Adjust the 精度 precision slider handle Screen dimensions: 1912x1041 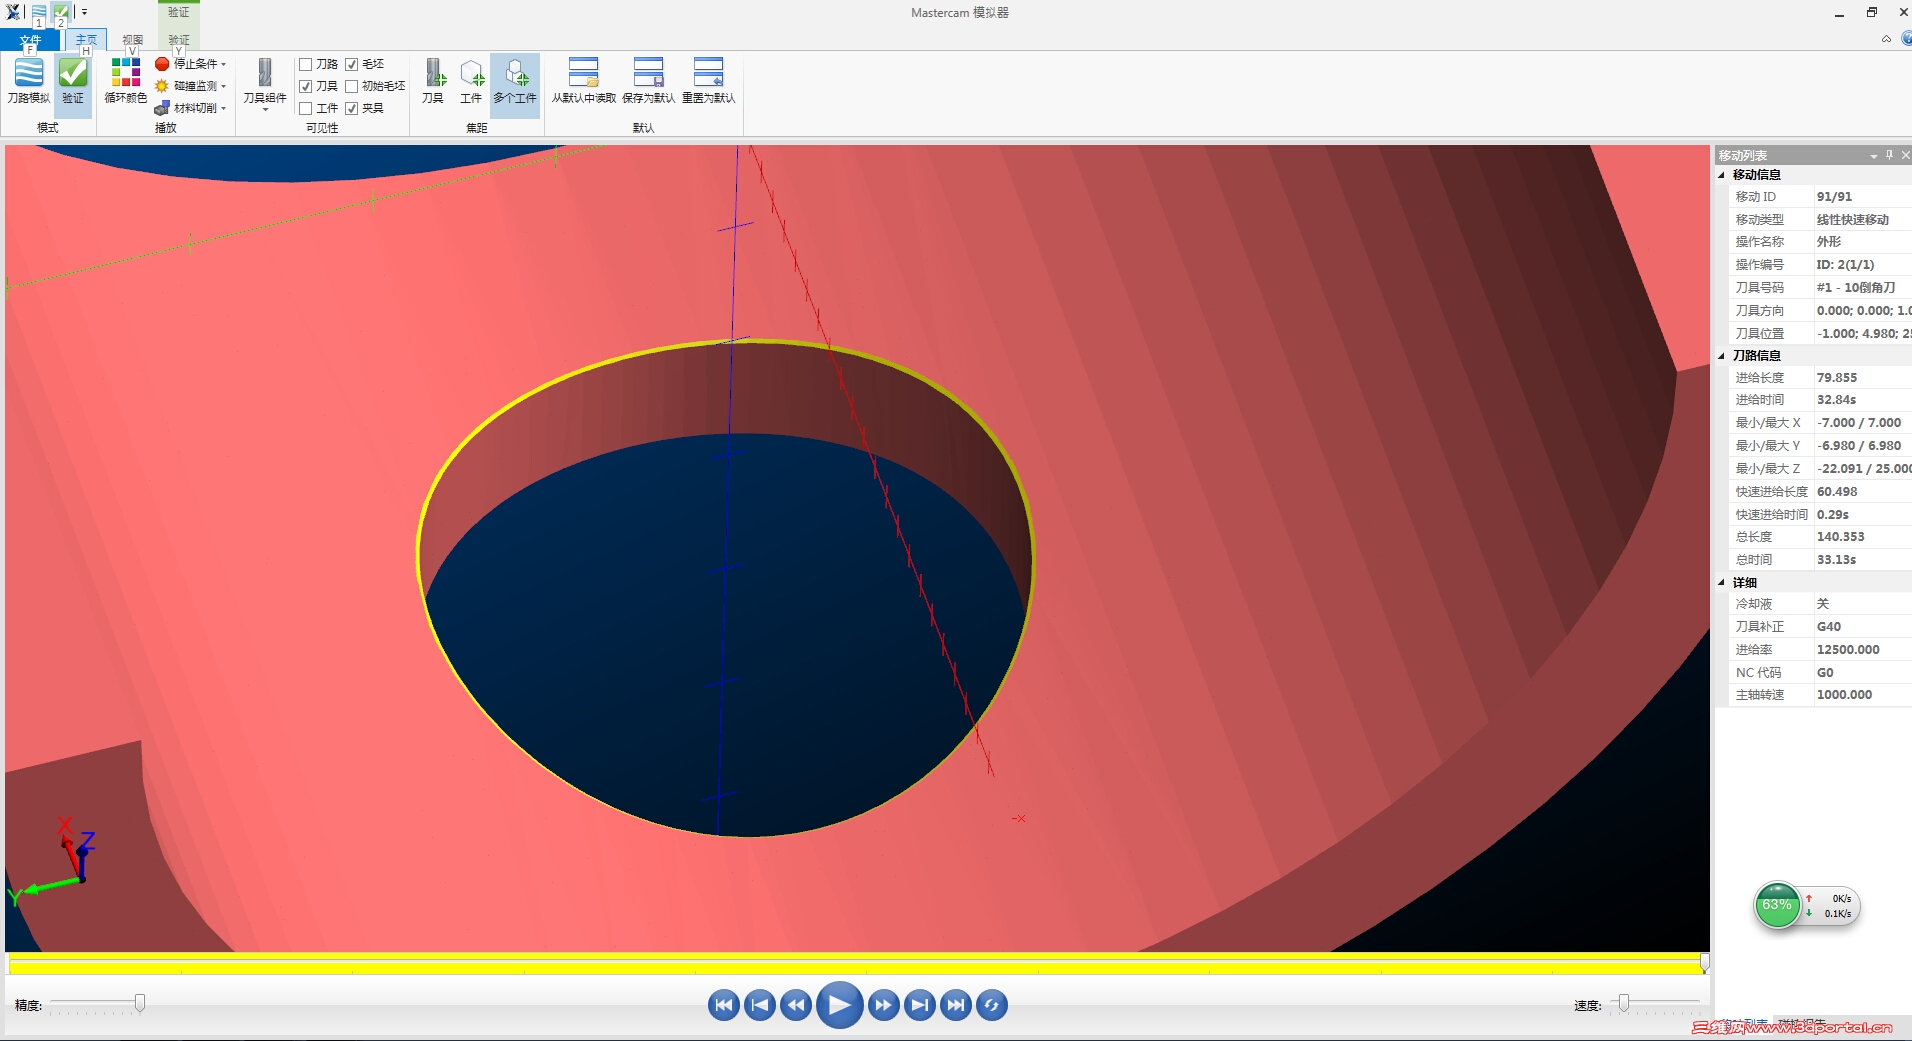click(140, 1003)
